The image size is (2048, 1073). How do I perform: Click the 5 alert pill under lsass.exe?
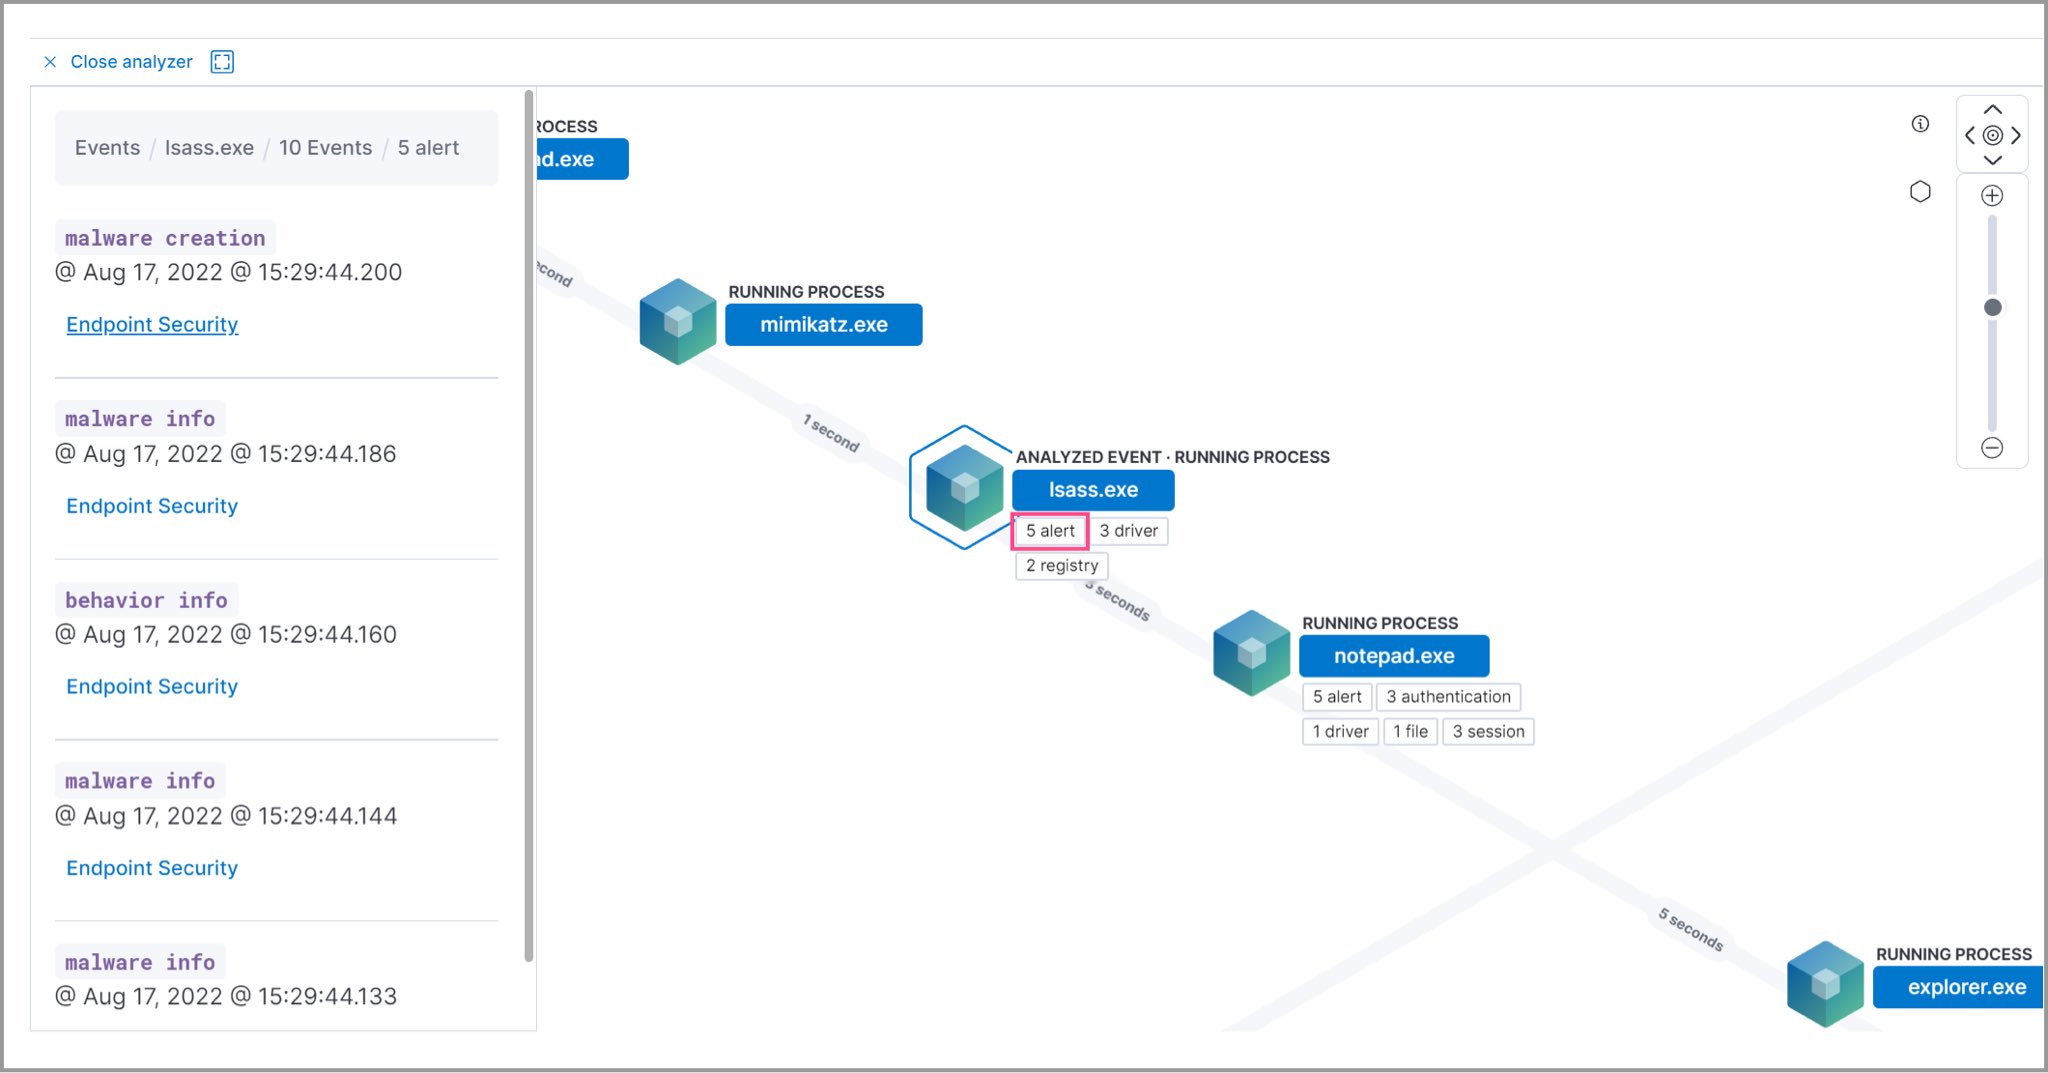click(x=1049, y=531)
